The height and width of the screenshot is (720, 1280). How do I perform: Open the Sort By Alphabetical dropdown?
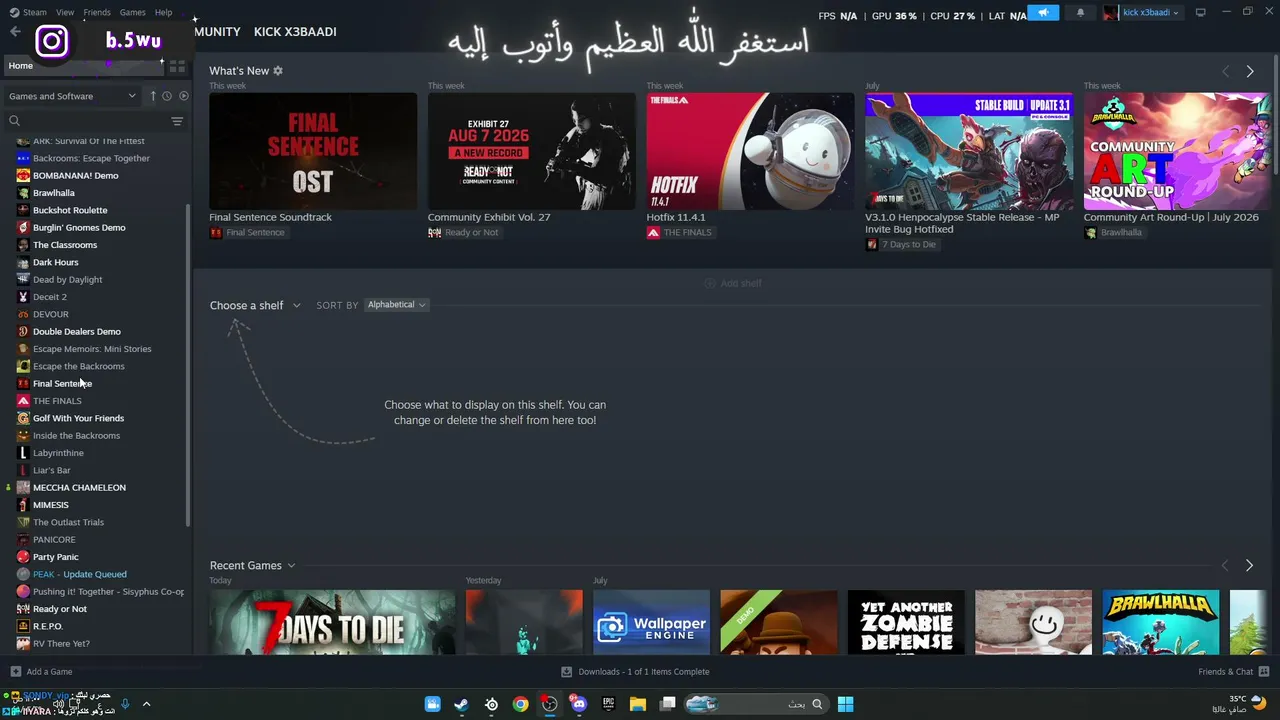point(396,305)
